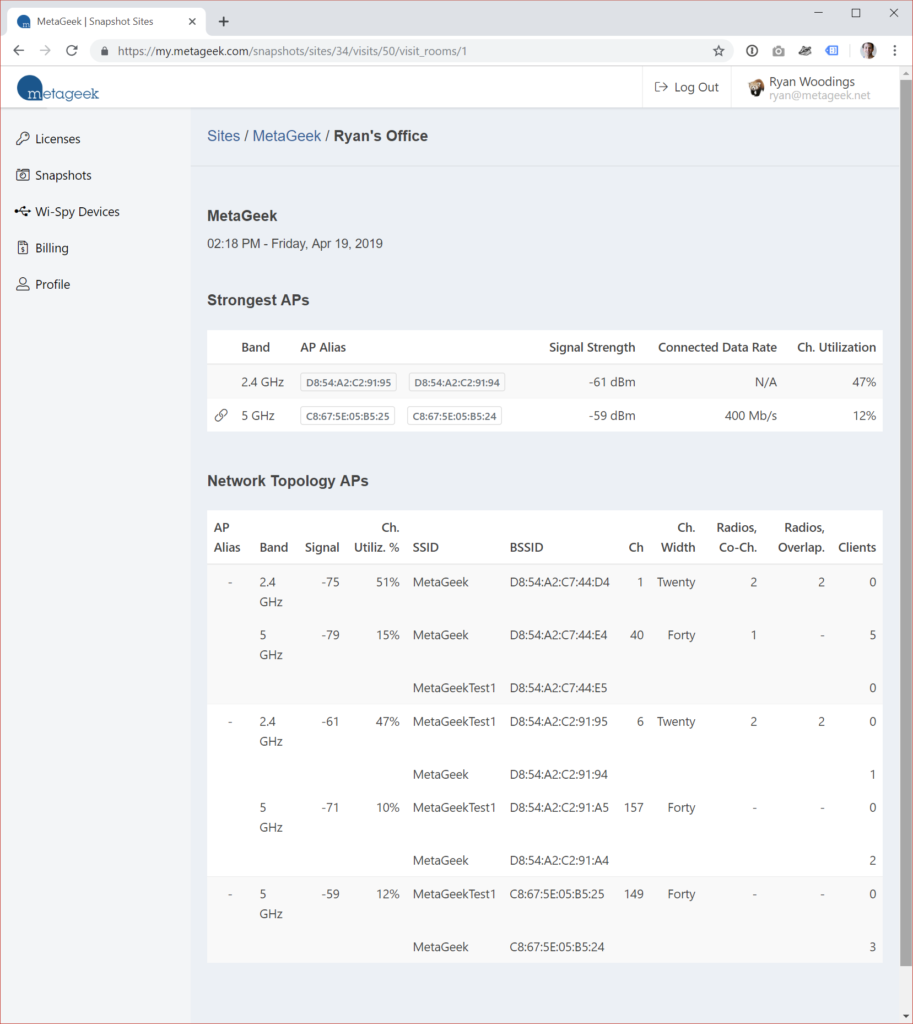The image size is (913, 1024).
Task: Click the Log Out link
Action: pyautogui.click(x=687, y=87)
